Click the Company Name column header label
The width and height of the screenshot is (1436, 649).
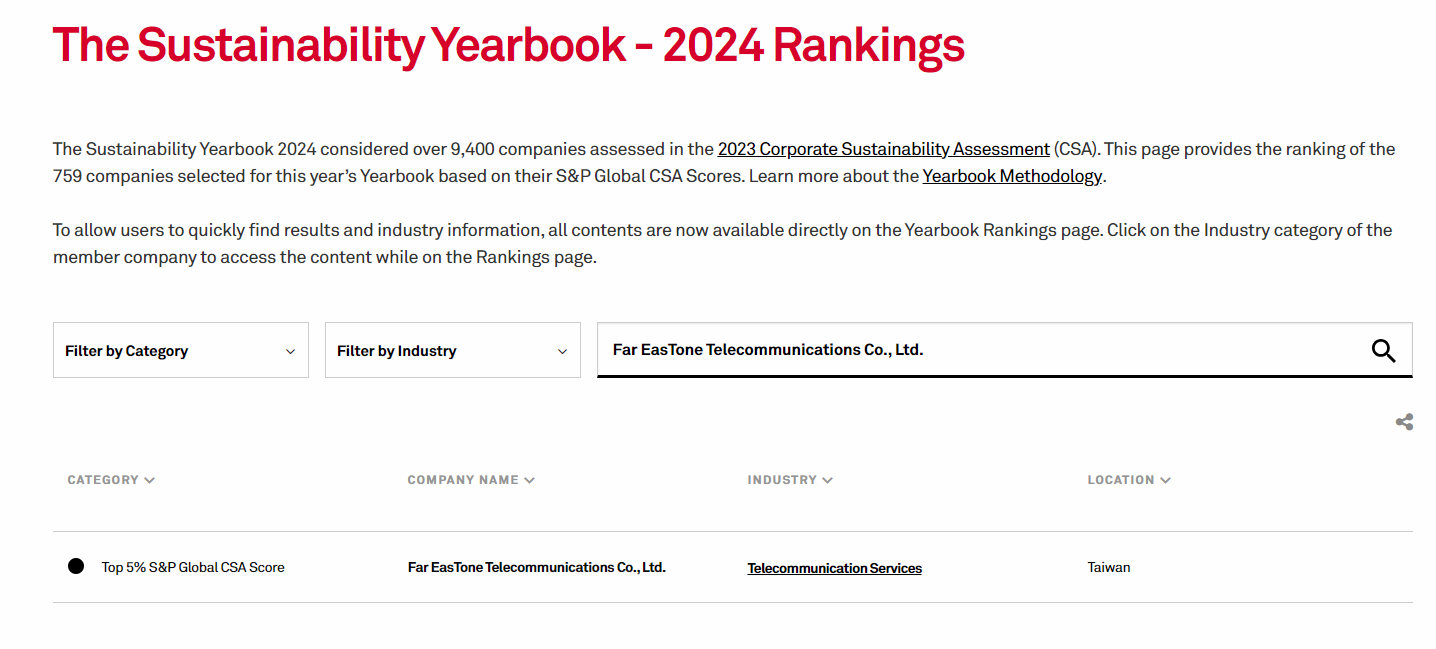pos(463,480)
